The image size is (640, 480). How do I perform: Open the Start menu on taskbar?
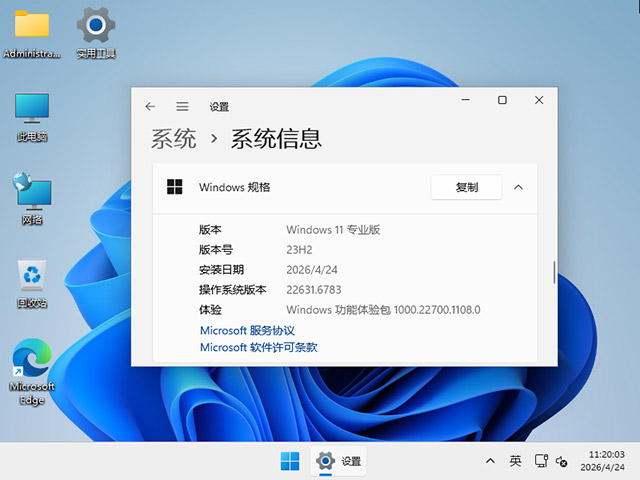(x=290, y=461)
